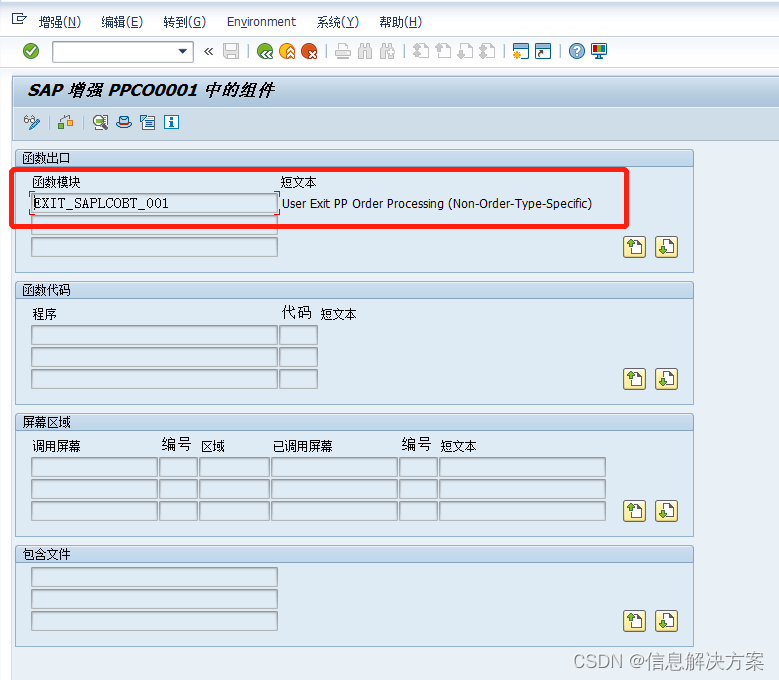The height and width of the screenshot is (680, 779).
Task: Jump to First Page toolbar icon
Action: 421,51
